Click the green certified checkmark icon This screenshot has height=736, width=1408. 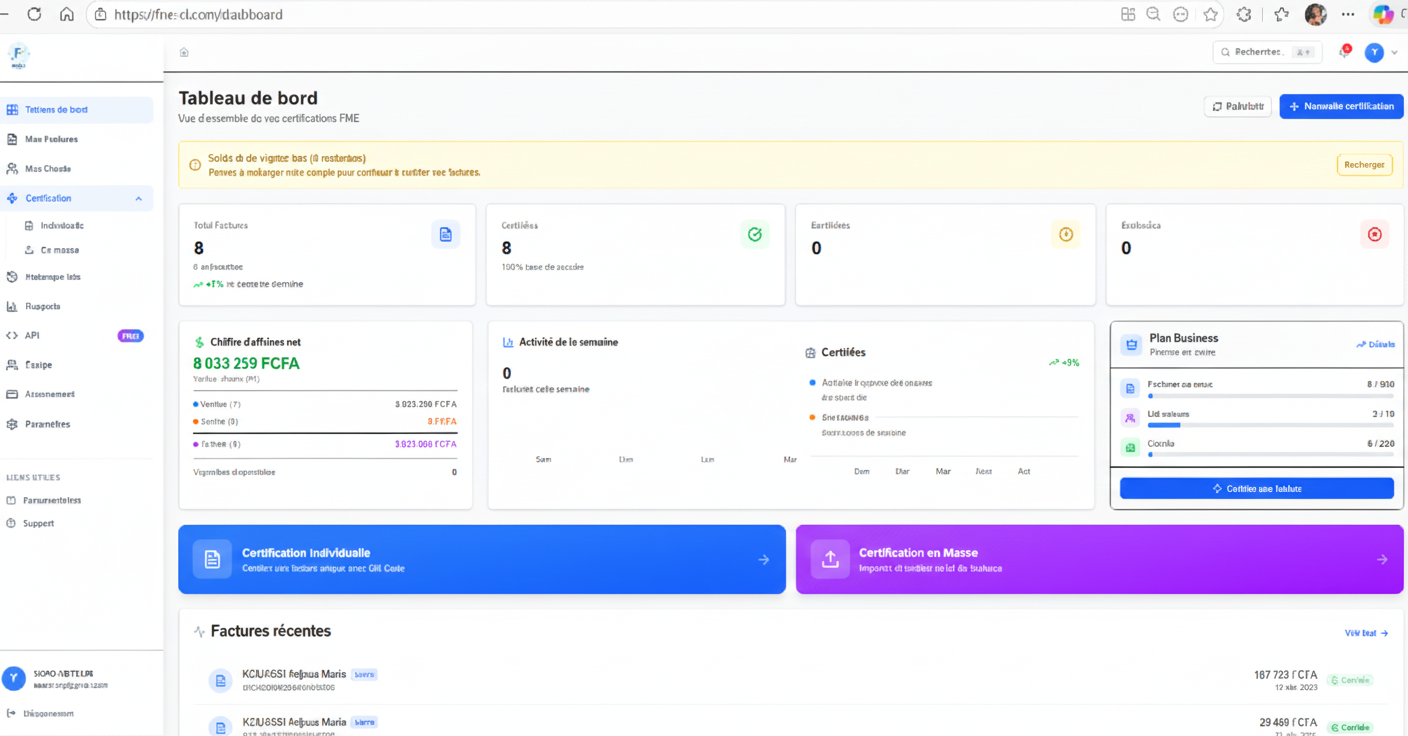pos(755,234)
